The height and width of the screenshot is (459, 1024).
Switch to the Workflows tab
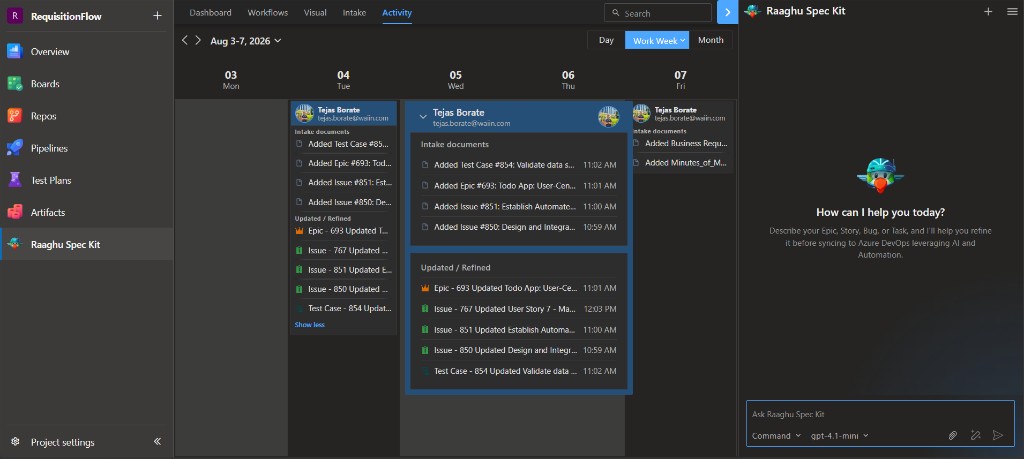tap(268, 12)
